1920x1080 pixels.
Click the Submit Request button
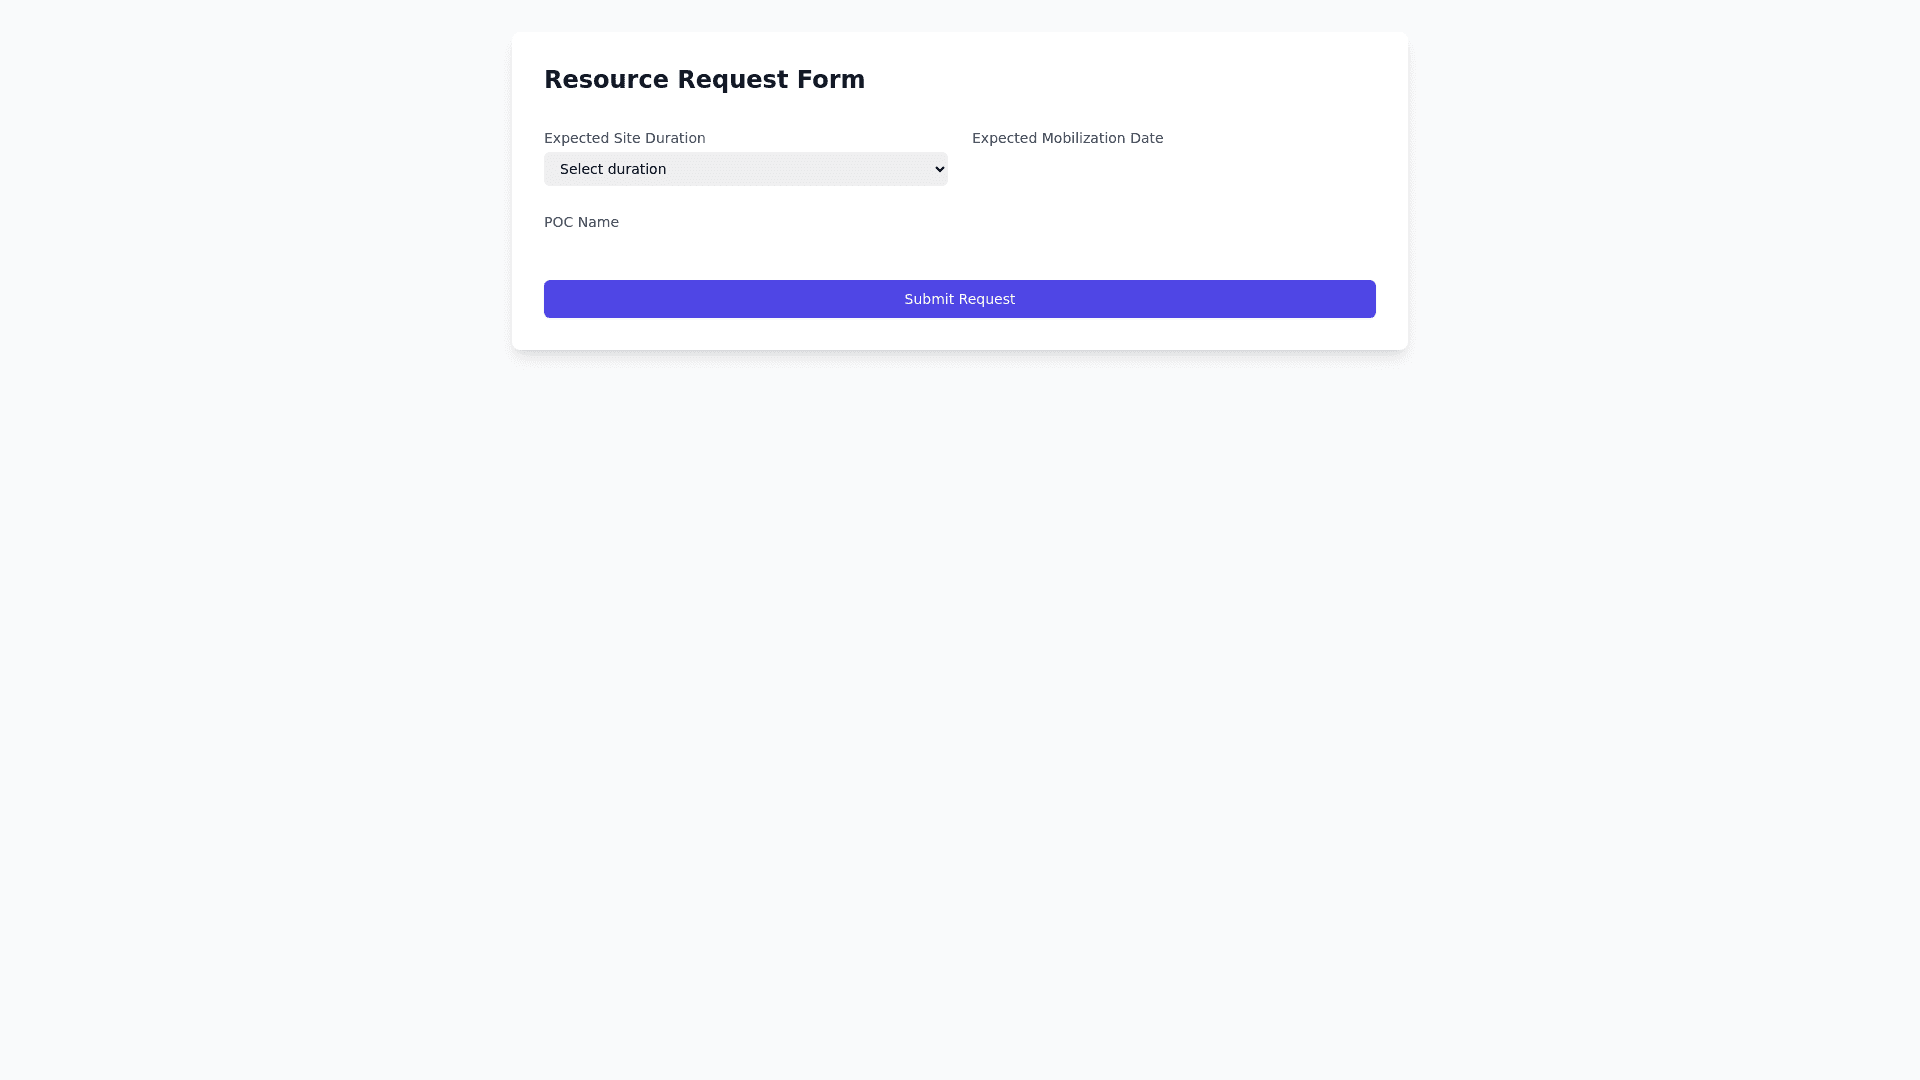959,299
